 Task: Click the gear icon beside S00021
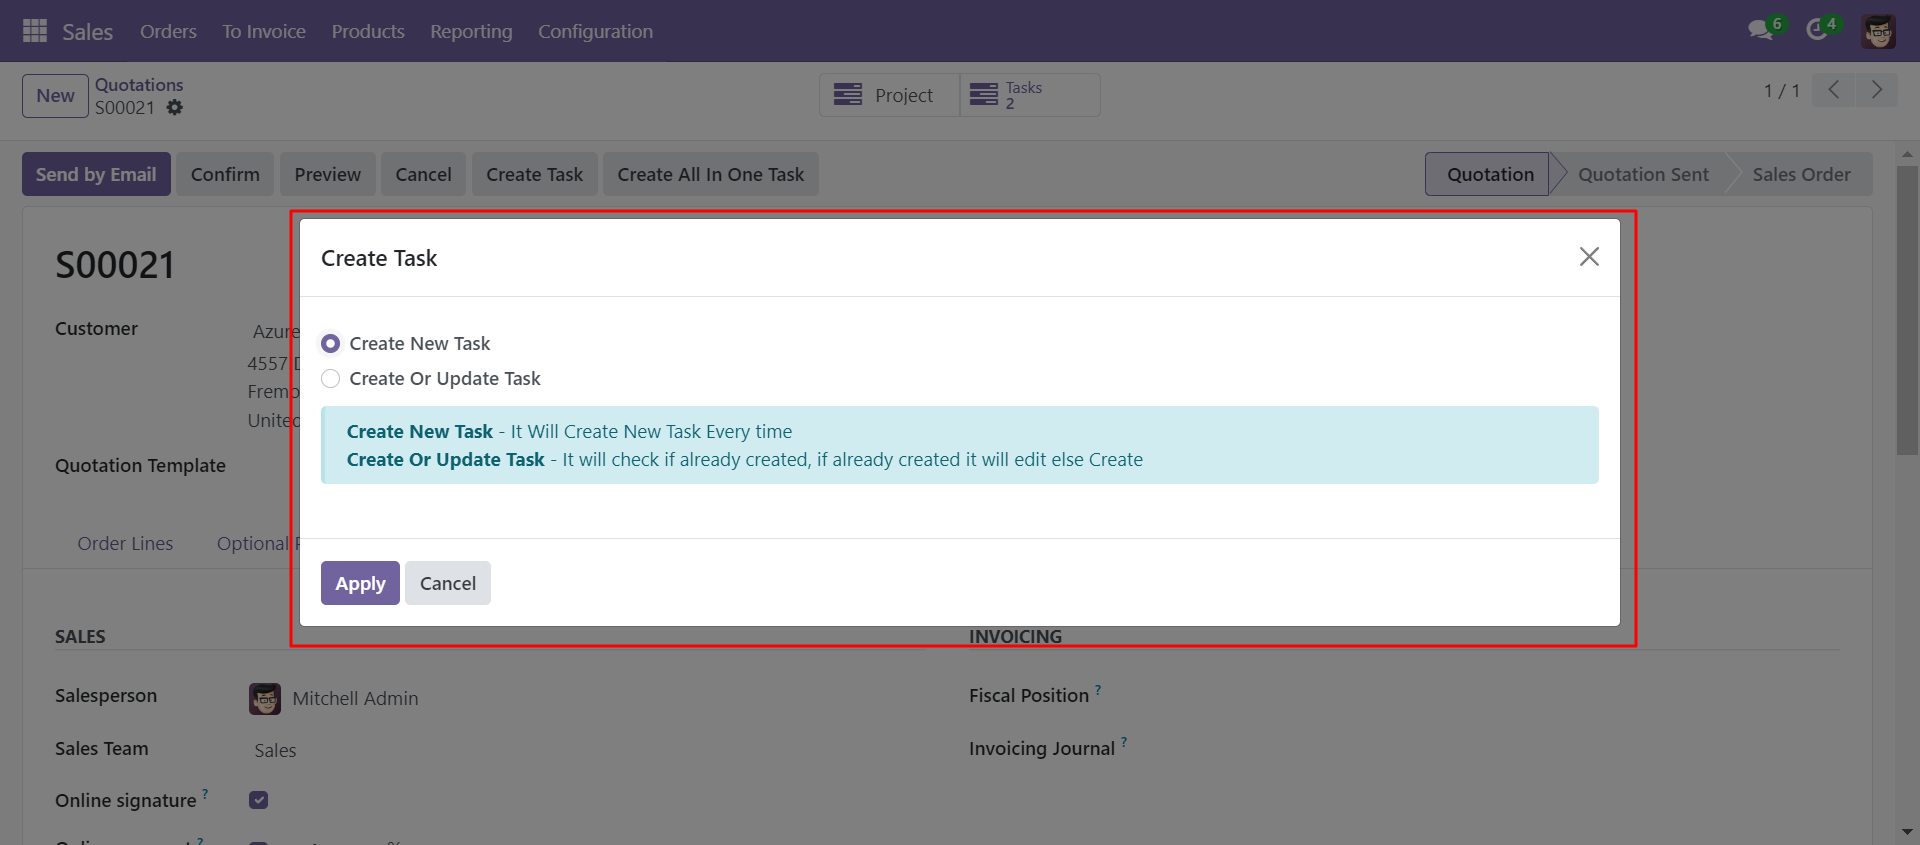pos(175,107)
